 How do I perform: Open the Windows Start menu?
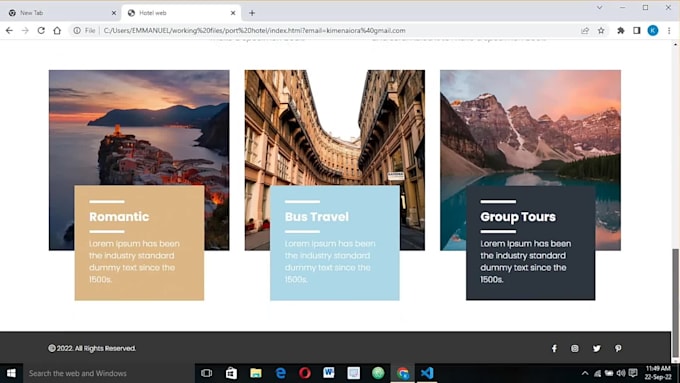point(11,373)
